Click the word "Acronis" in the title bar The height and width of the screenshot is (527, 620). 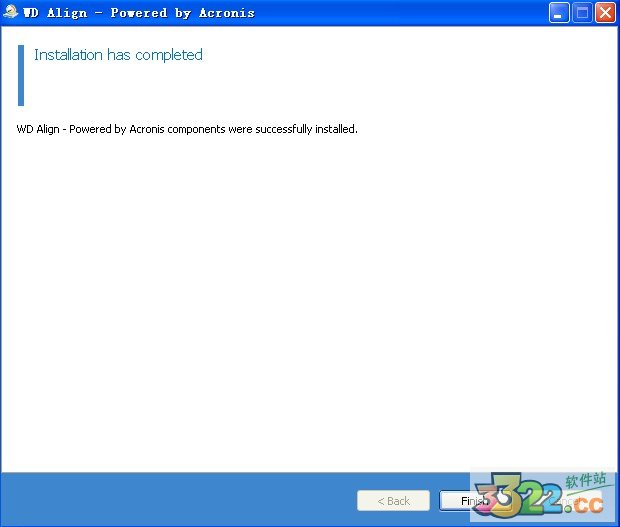[226, 13]
